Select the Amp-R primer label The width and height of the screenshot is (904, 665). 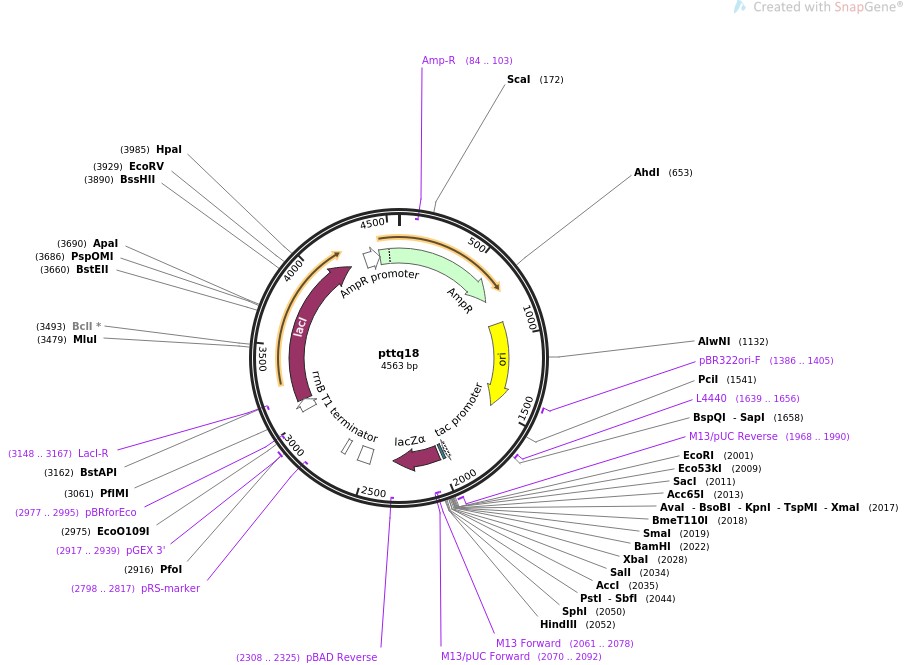(438, 61)
